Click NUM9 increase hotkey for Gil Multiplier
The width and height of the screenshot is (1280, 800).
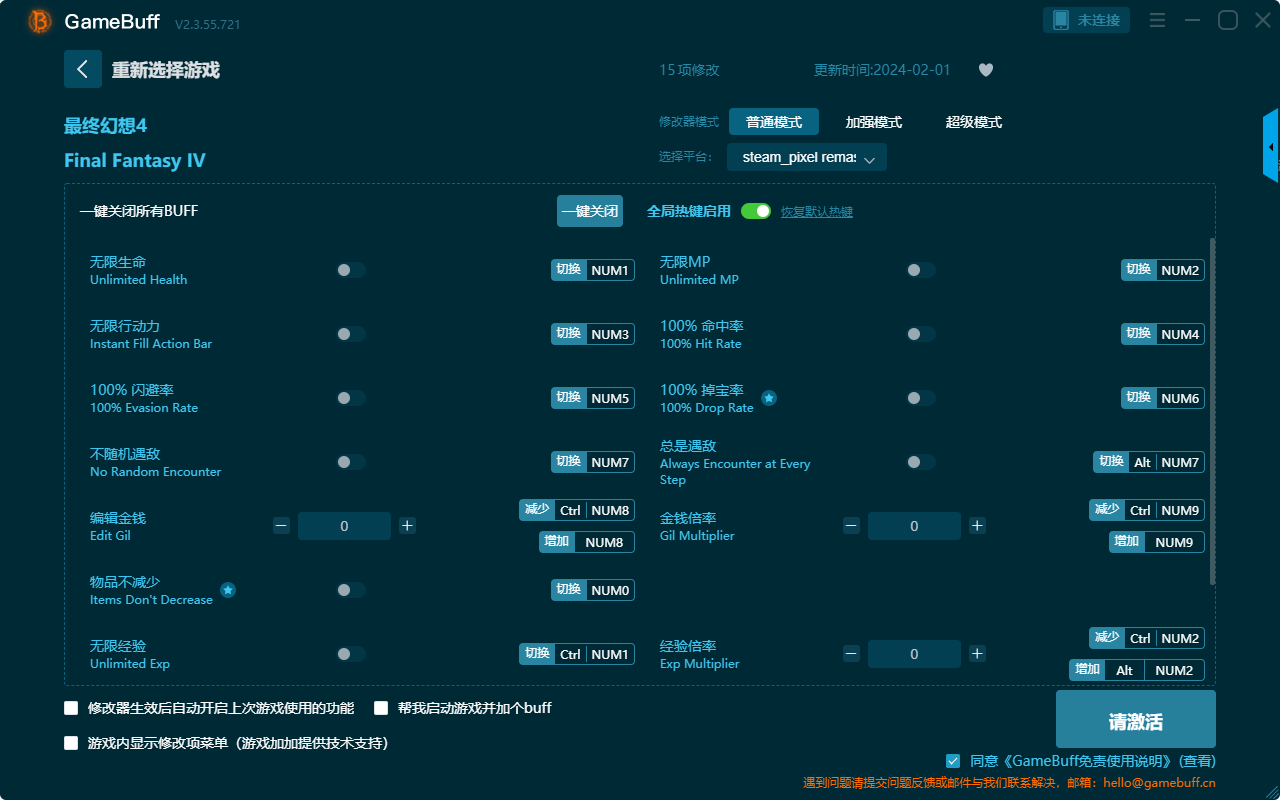point(1157,542)
